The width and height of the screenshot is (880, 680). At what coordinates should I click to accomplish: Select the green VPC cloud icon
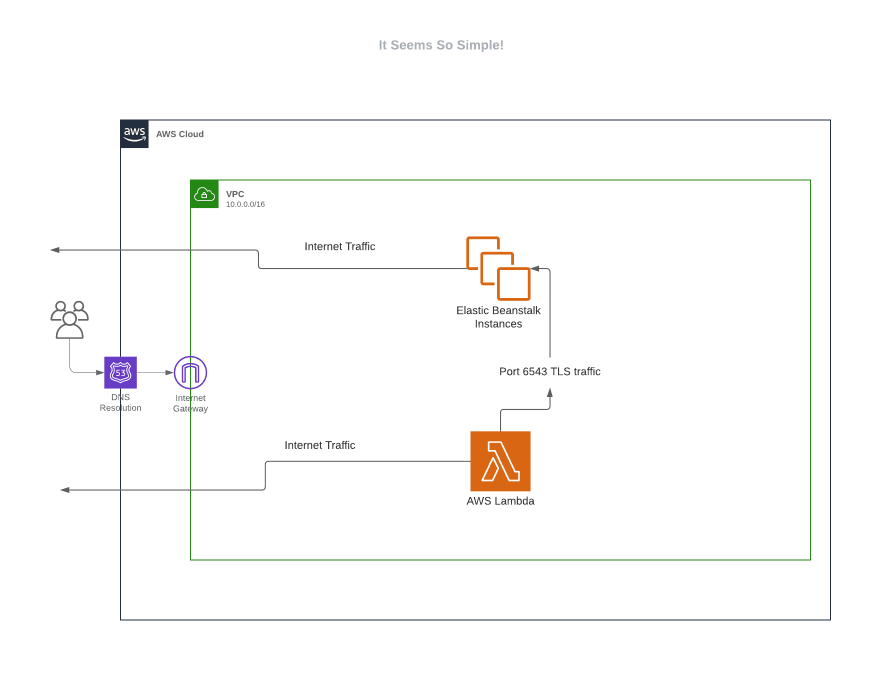click(204, 194)
